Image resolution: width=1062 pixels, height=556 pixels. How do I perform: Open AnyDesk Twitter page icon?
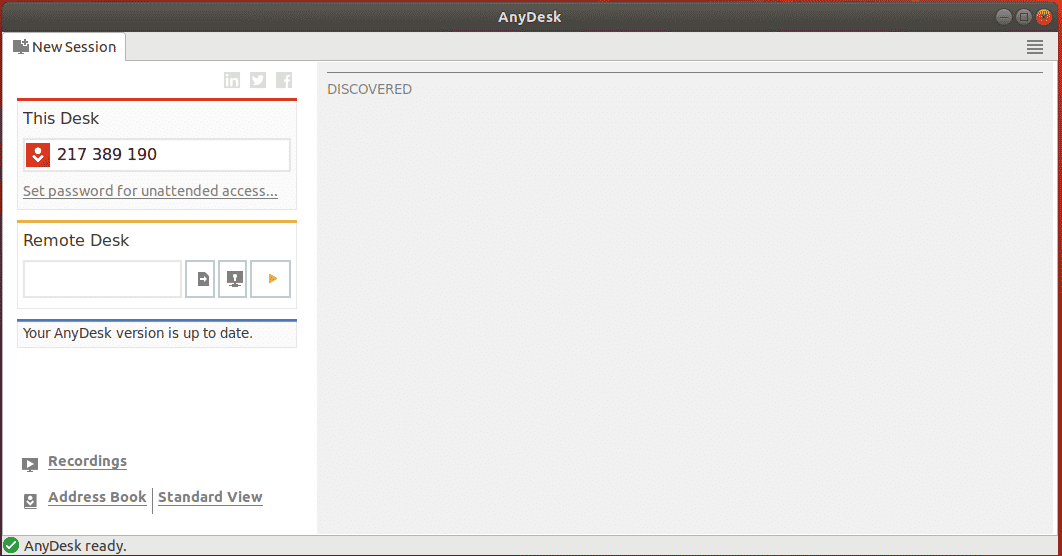(x=258, y=80)
